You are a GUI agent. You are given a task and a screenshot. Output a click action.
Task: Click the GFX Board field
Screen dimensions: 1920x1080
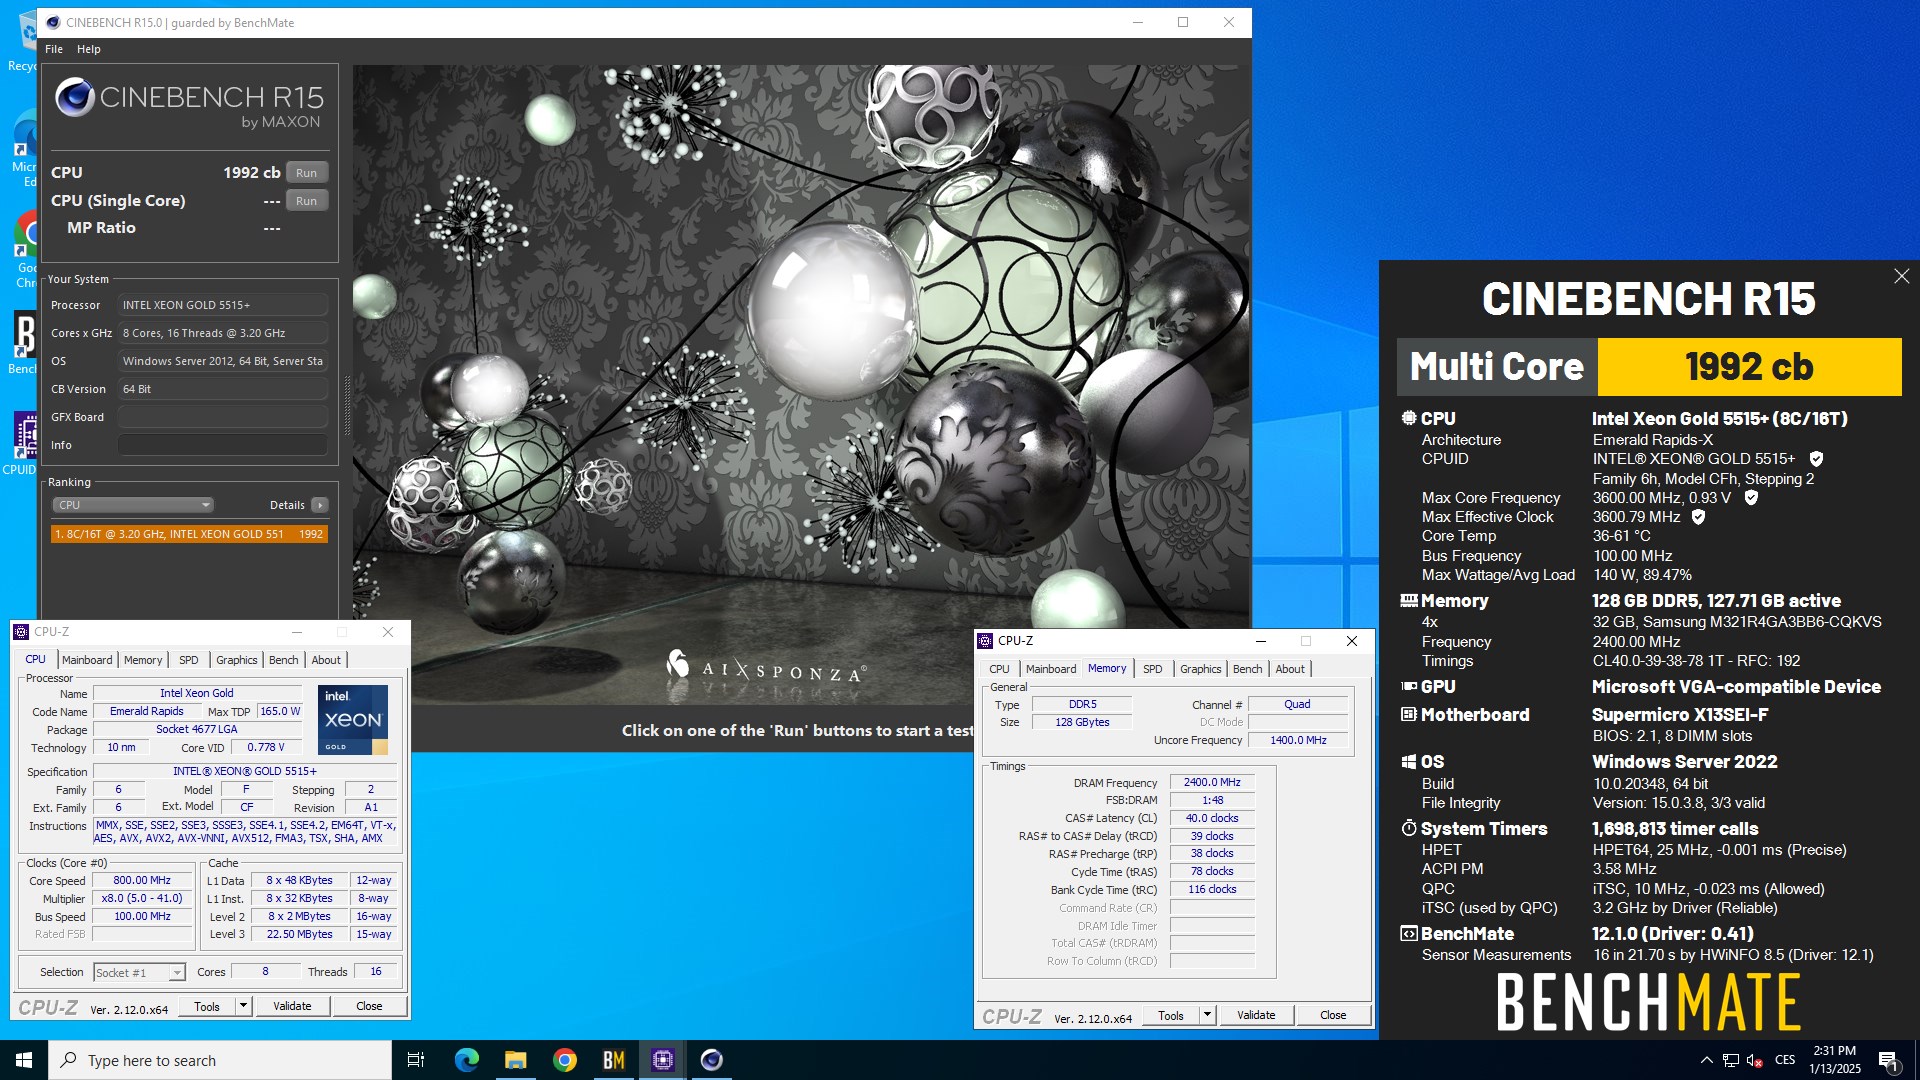point(223,417)
